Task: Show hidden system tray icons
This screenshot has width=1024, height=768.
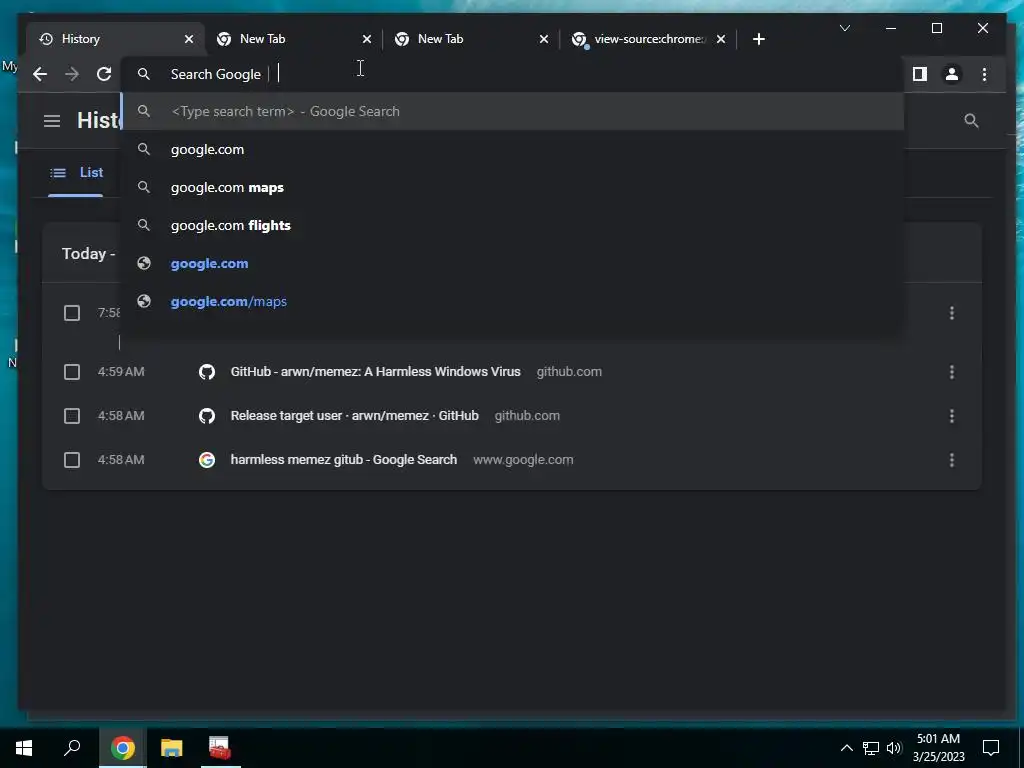Action: [x=846, y=748]
